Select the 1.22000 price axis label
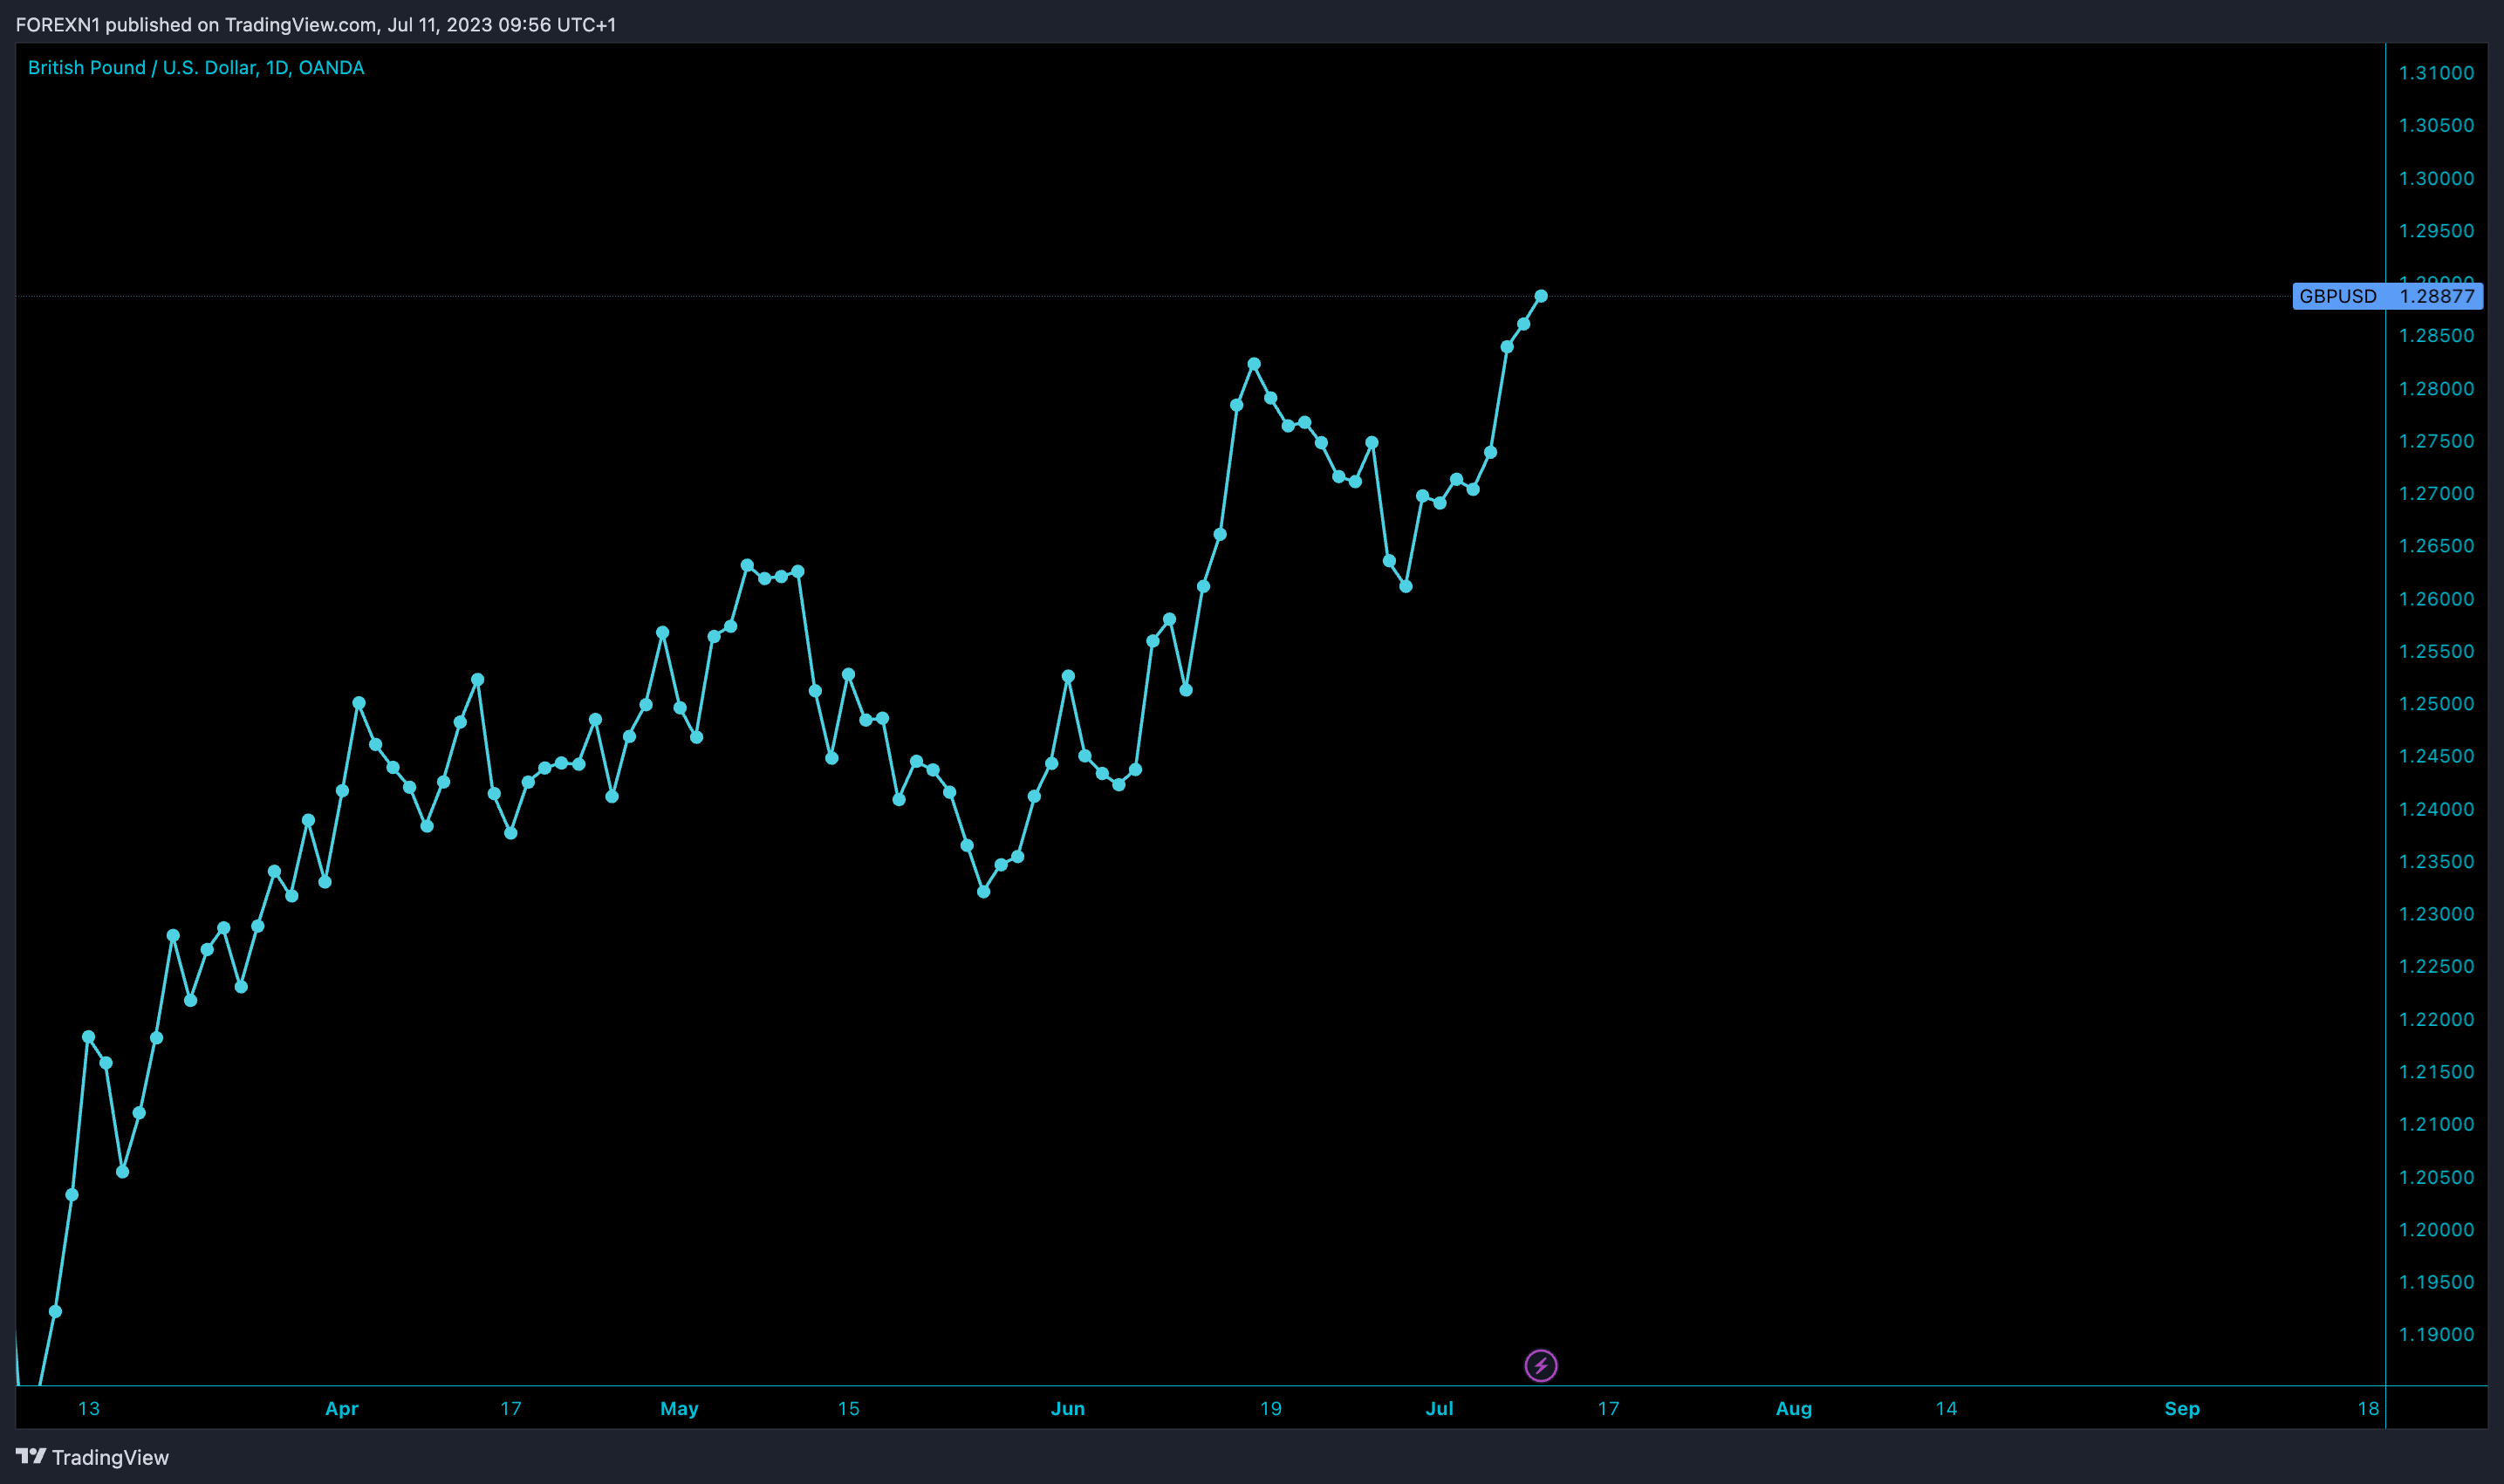 point(2436,1019)
